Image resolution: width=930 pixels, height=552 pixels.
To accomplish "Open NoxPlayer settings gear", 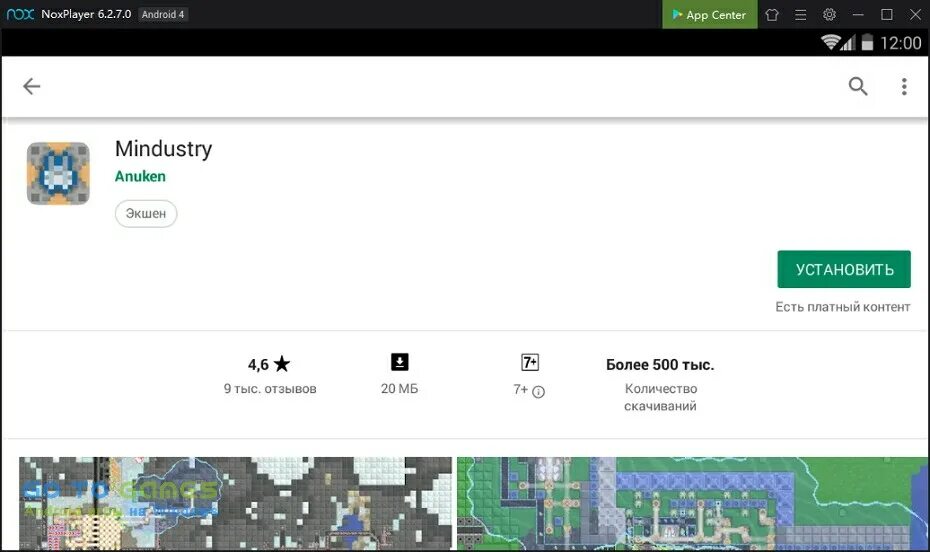I will point(829,14).
